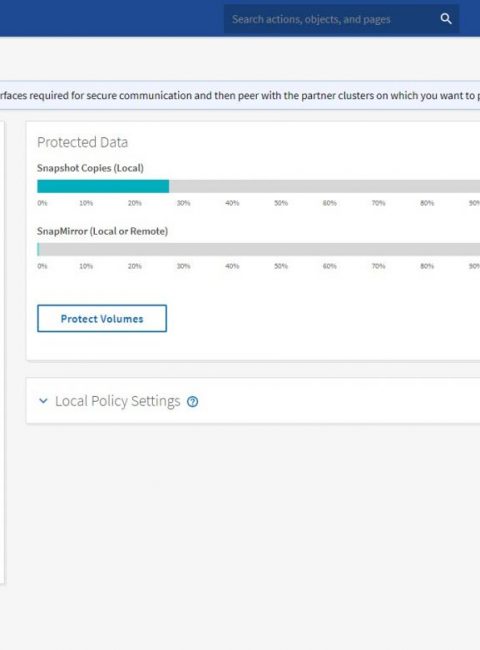Open the Local Policy Settings title
Screen dimensions: 480x650
point(118,401)
